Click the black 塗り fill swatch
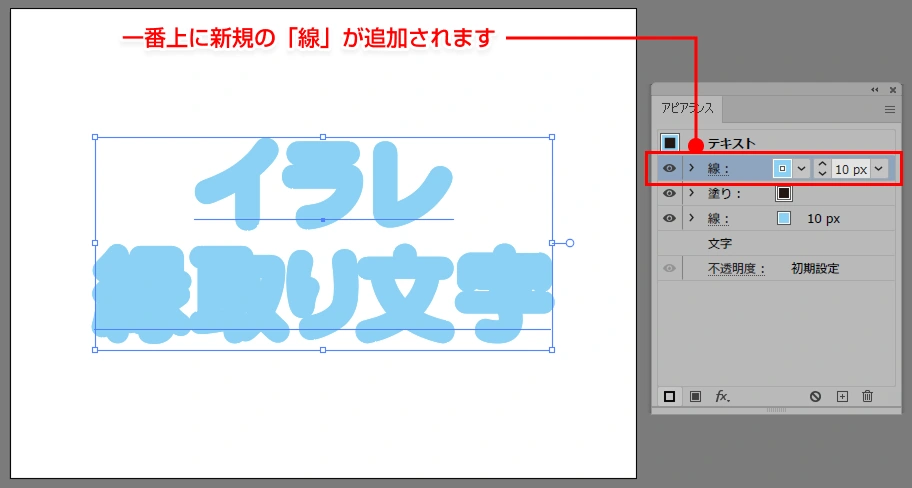This screenshot has width=912, height=488. [x=783, y=193]
